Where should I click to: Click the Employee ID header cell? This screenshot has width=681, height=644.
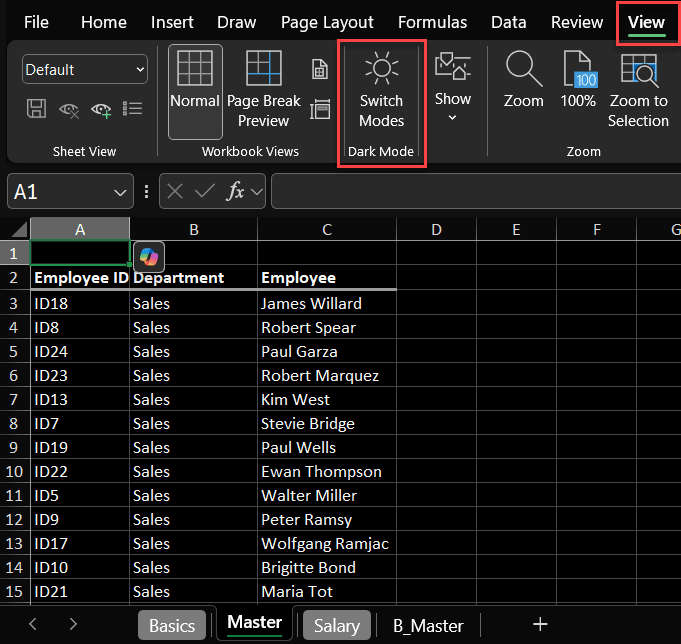point(80,277)
